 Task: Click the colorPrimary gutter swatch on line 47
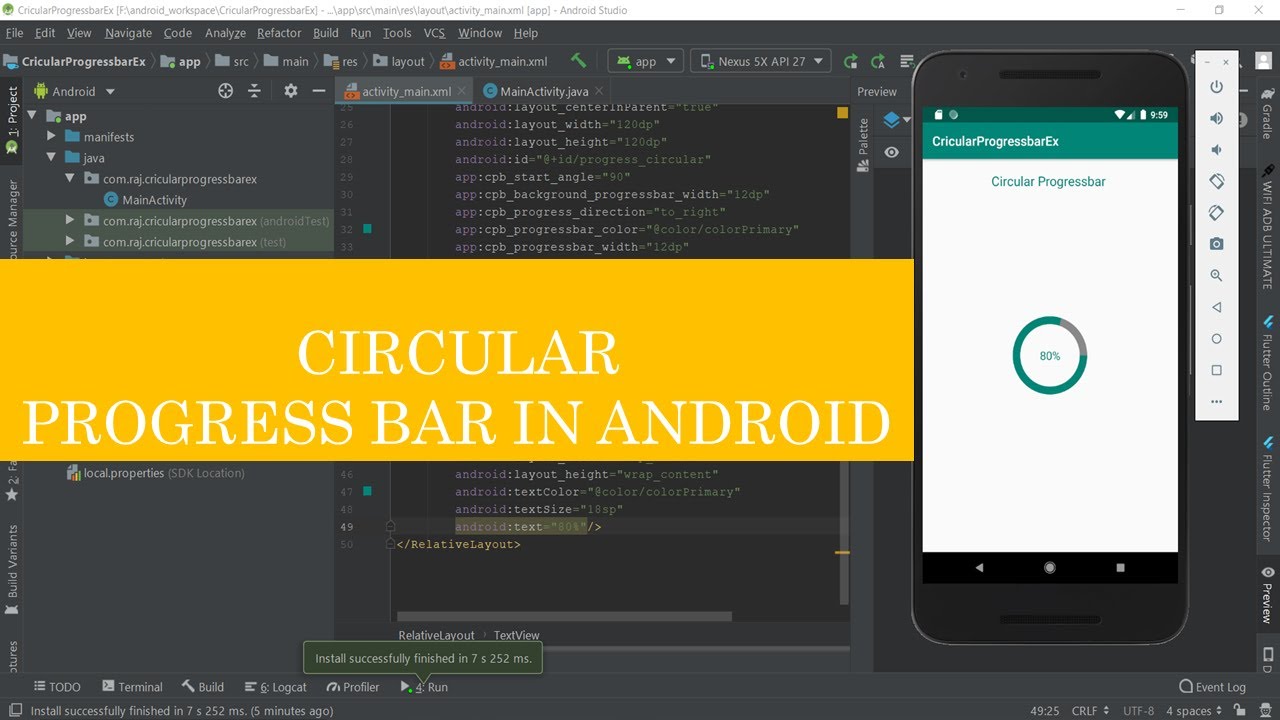click(x=367, y=491)
